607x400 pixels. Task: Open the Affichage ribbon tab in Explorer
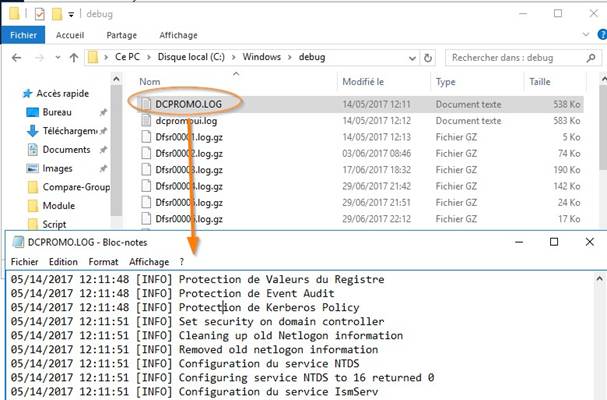pyautogui.click(x=178, y=35)
